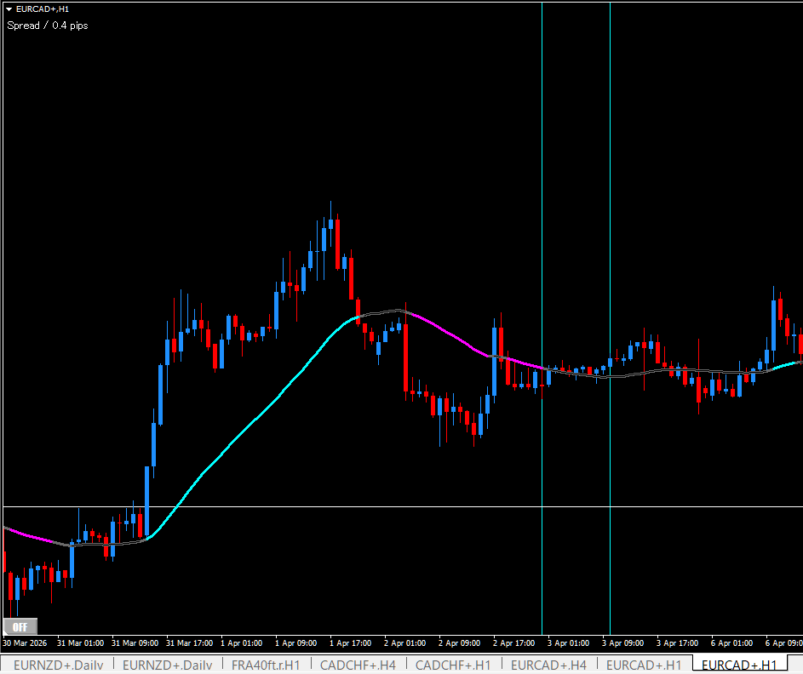Click the 30 Mar 2026 date label

coord(26,642)
